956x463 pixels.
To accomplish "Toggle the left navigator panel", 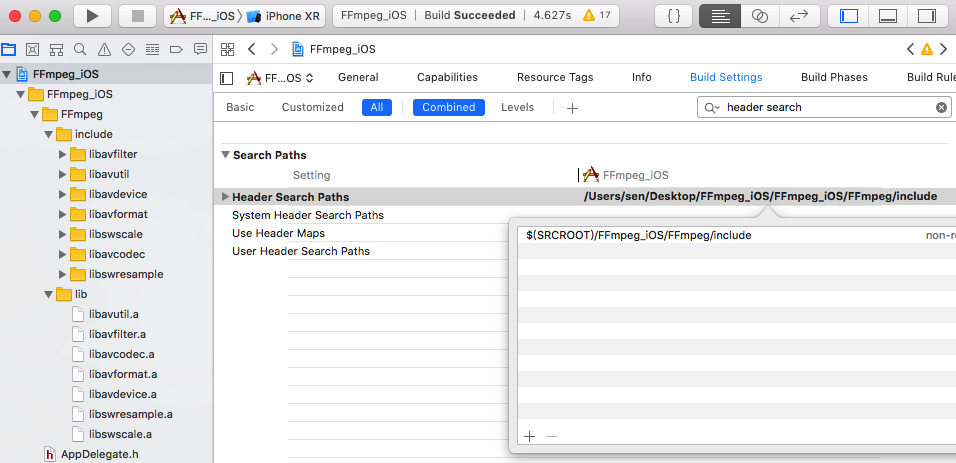I will pyautogui.click(x=849, y=16).
